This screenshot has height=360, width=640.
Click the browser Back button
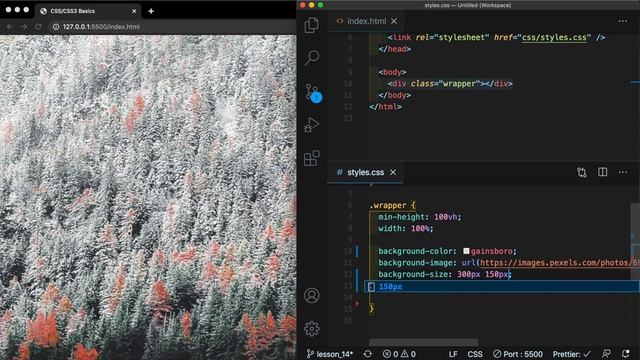10,27
